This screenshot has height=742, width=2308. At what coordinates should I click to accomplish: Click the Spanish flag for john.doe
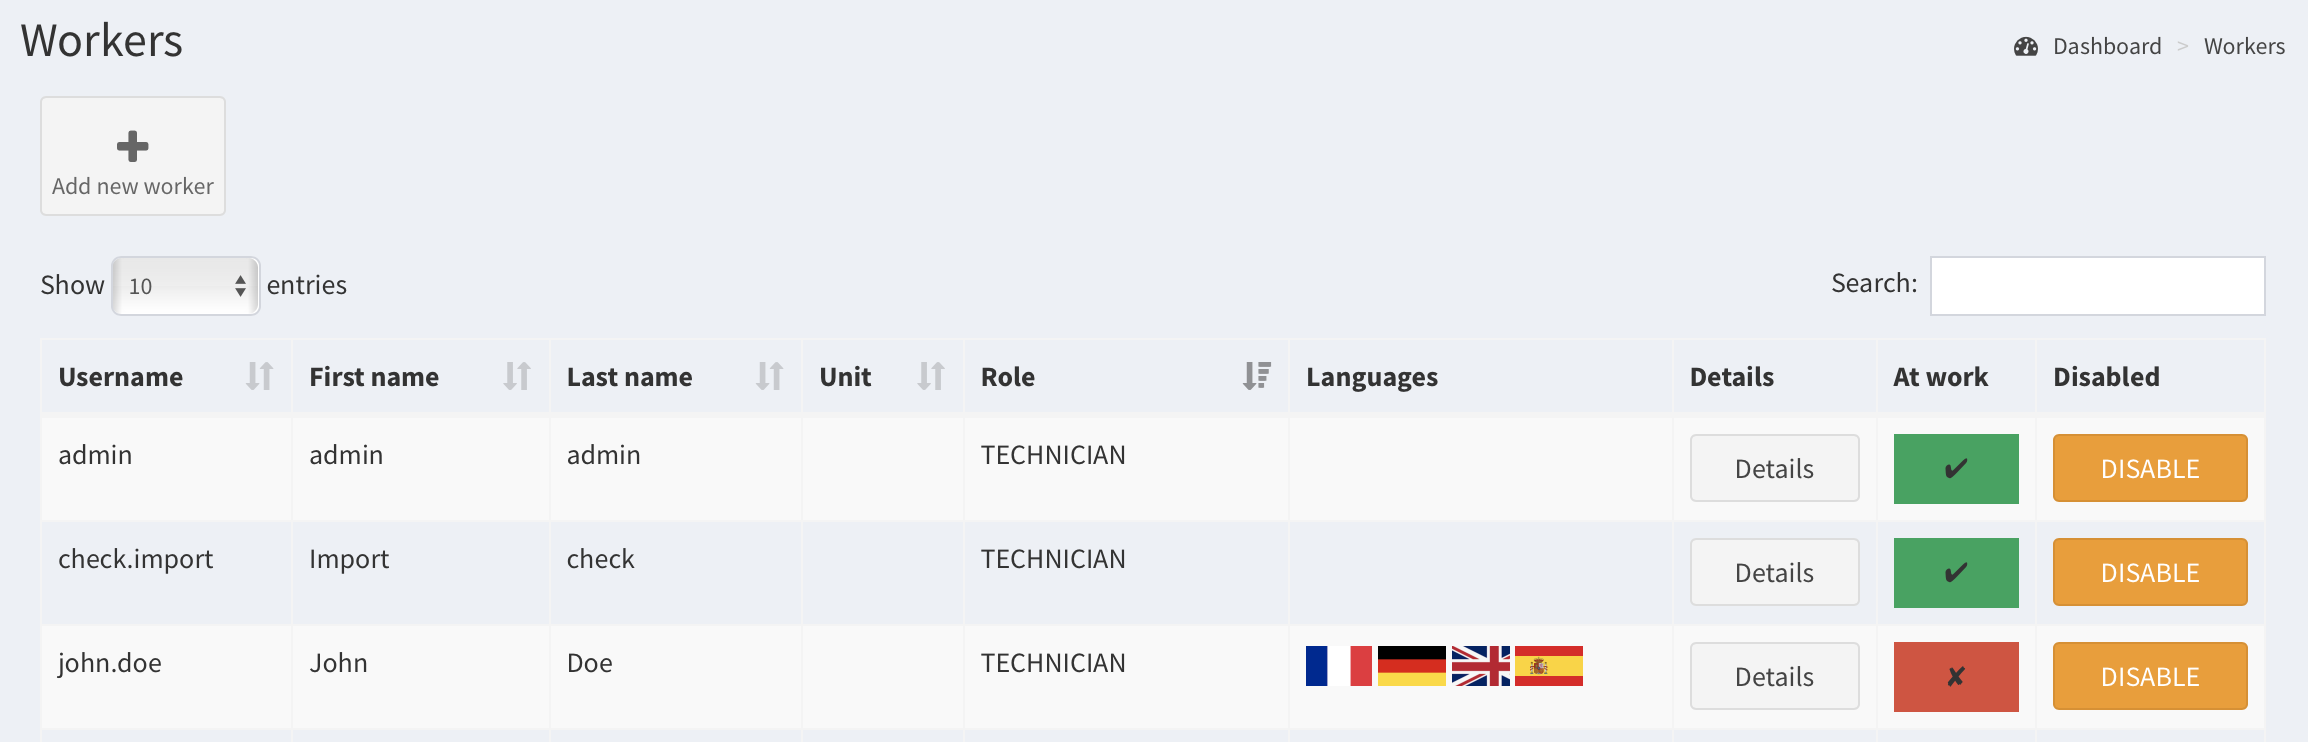(1548, 666)
